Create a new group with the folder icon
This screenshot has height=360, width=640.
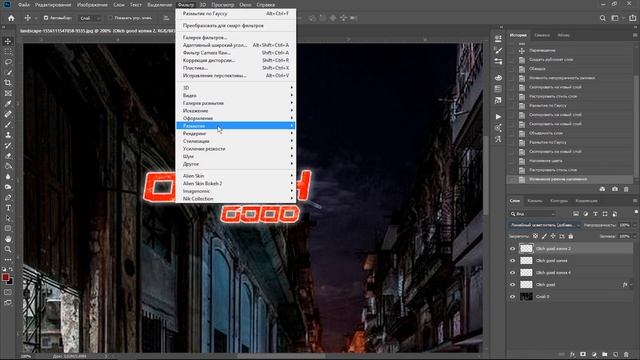(x=604, y=354)
